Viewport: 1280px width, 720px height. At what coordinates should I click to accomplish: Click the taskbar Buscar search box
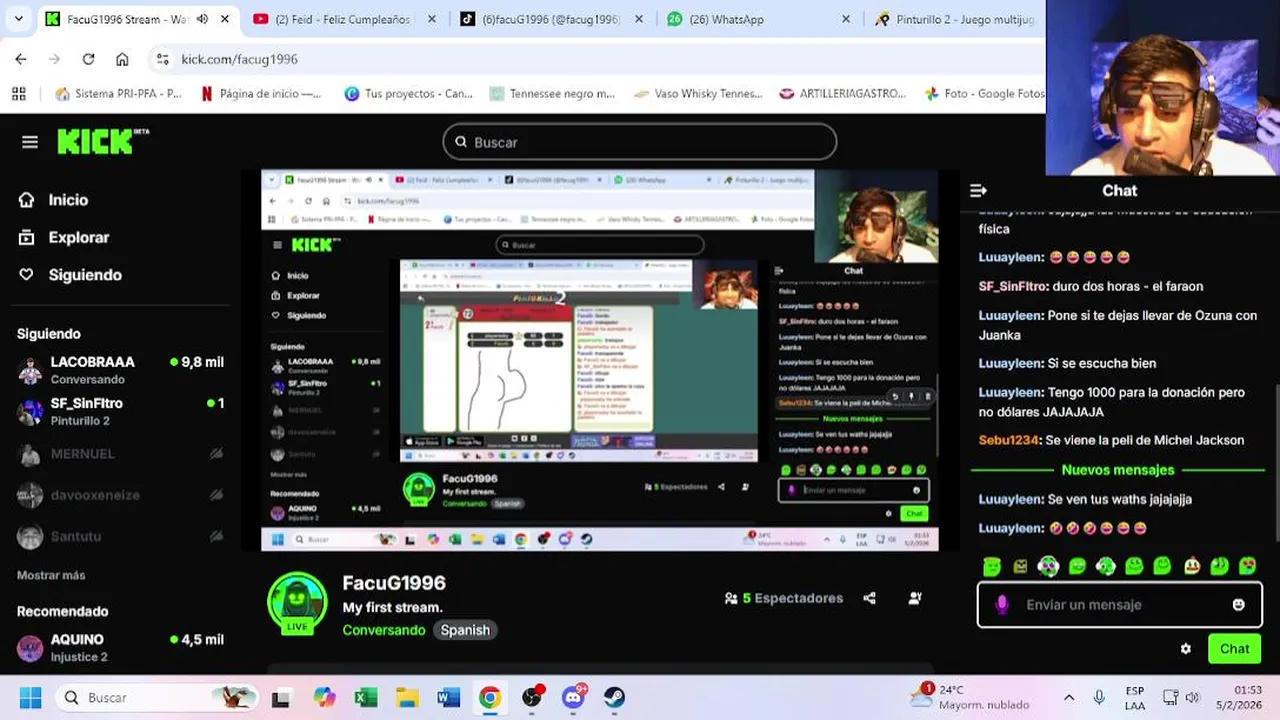[158, 697]
